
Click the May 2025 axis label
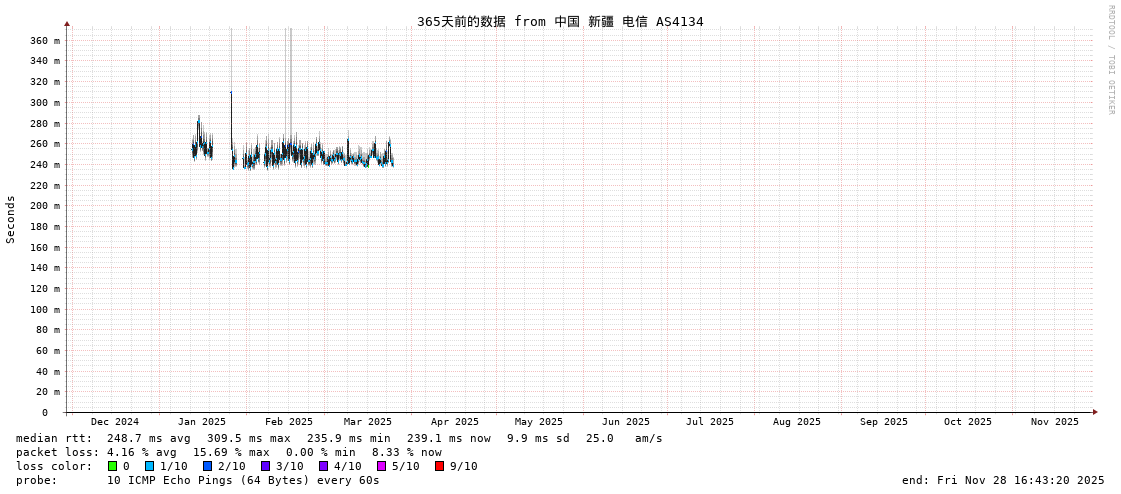538,422
